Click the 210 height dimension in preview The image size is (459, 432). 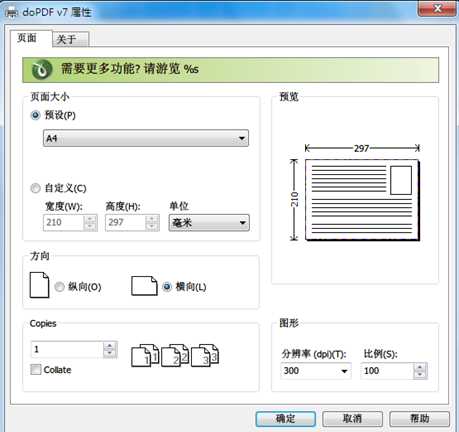tap(294, 199)
